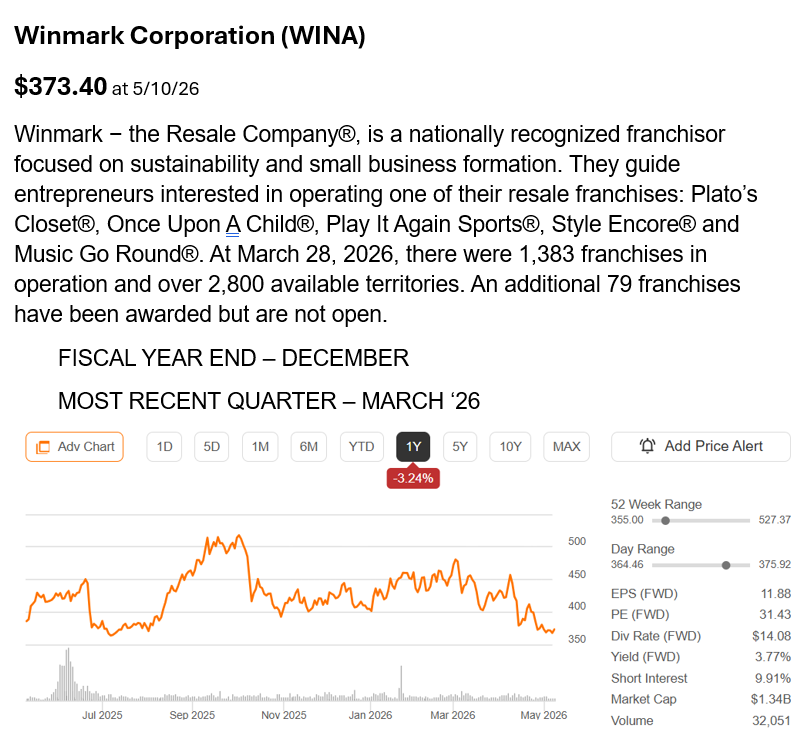The image size is (801, 741).
Task: Click the -3.24% change badge
Action: coord(413,479)
